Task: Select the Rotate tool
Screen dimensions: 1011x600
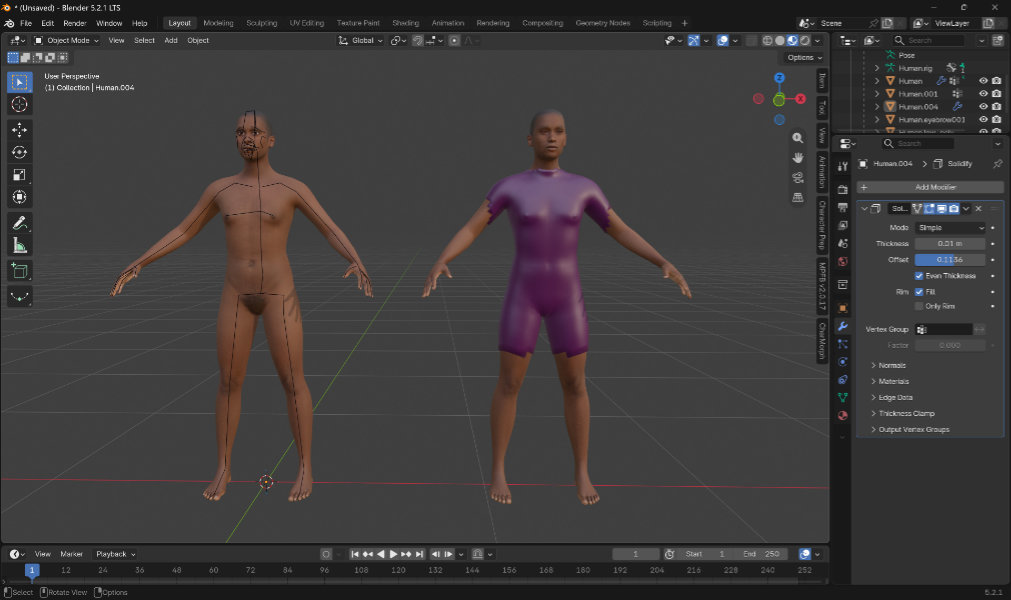Action: point(19,153)
